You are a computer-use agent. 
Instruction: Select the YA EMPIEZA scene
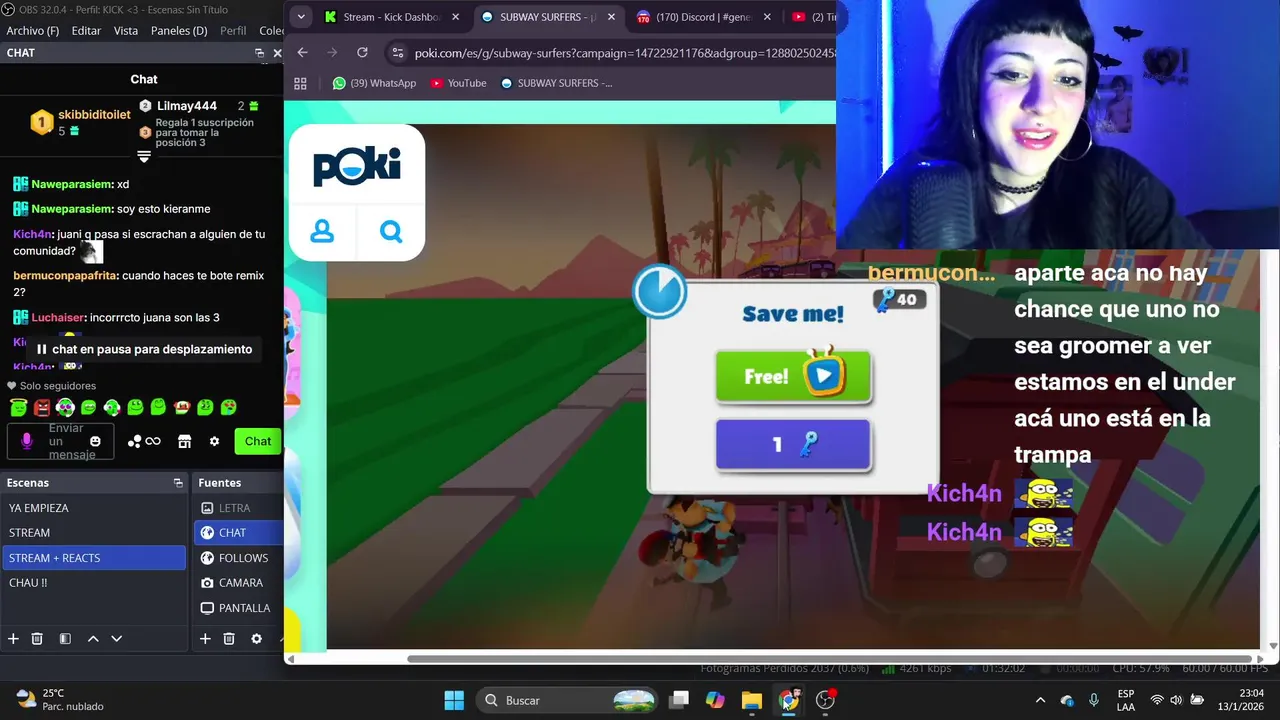point(94,508)
